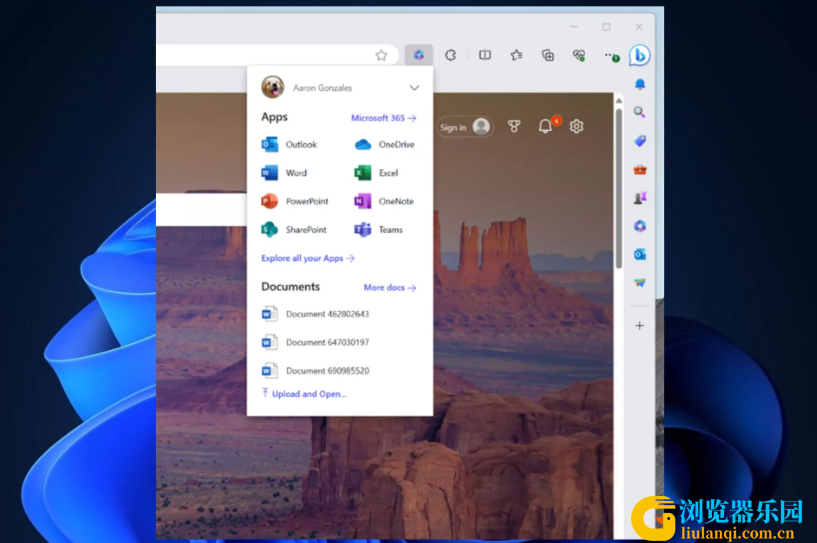Launch PowerPoint from Apps list
Screen dimensions: 817x543
click(x=295, y=201)
